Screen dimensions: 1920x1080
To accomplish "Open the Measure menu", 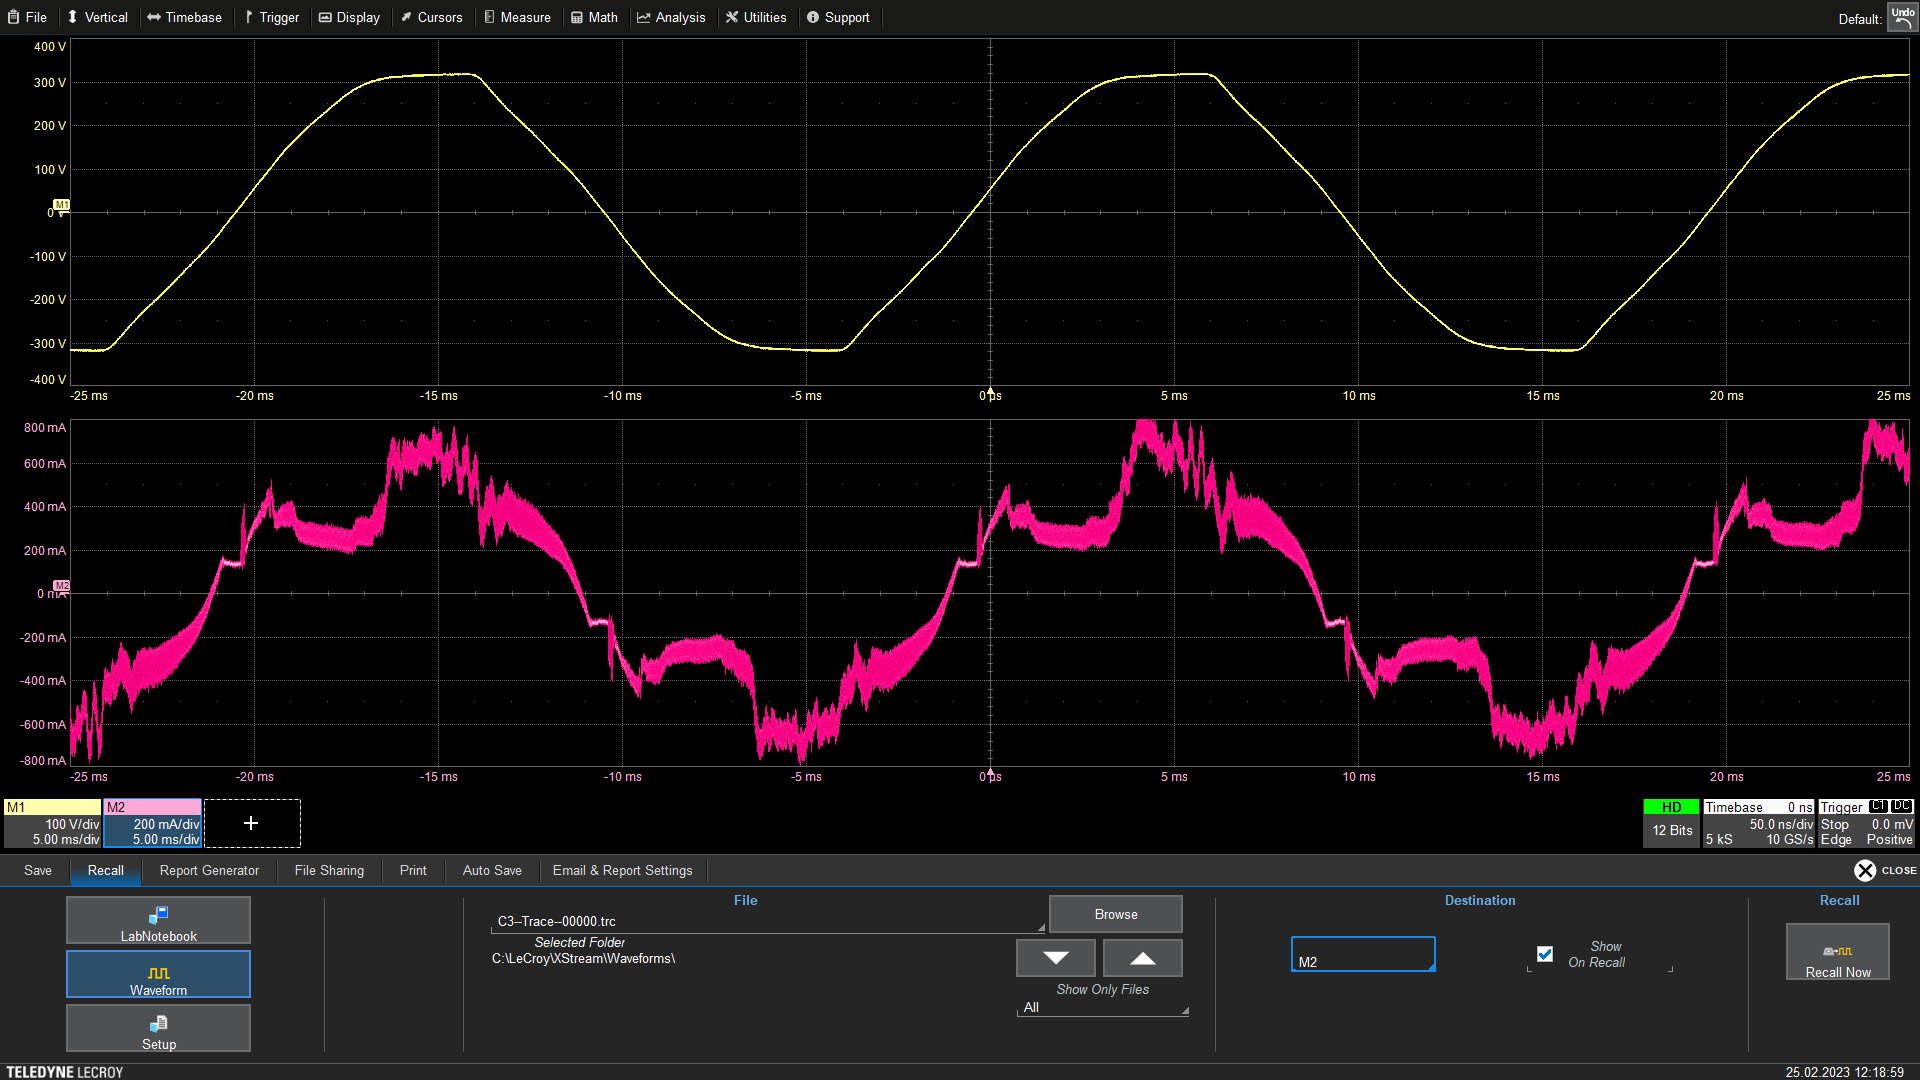I will (x=517, y=17).
